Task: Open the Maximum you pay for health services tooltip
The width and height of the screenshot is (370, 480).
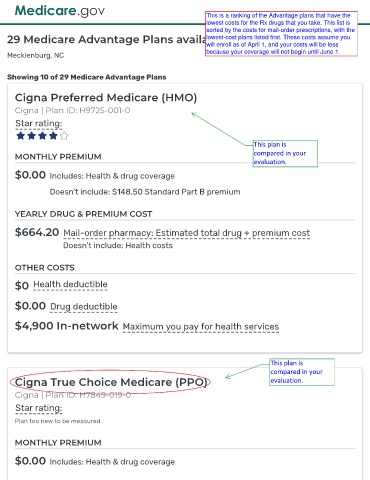Action: click(201, 327)
